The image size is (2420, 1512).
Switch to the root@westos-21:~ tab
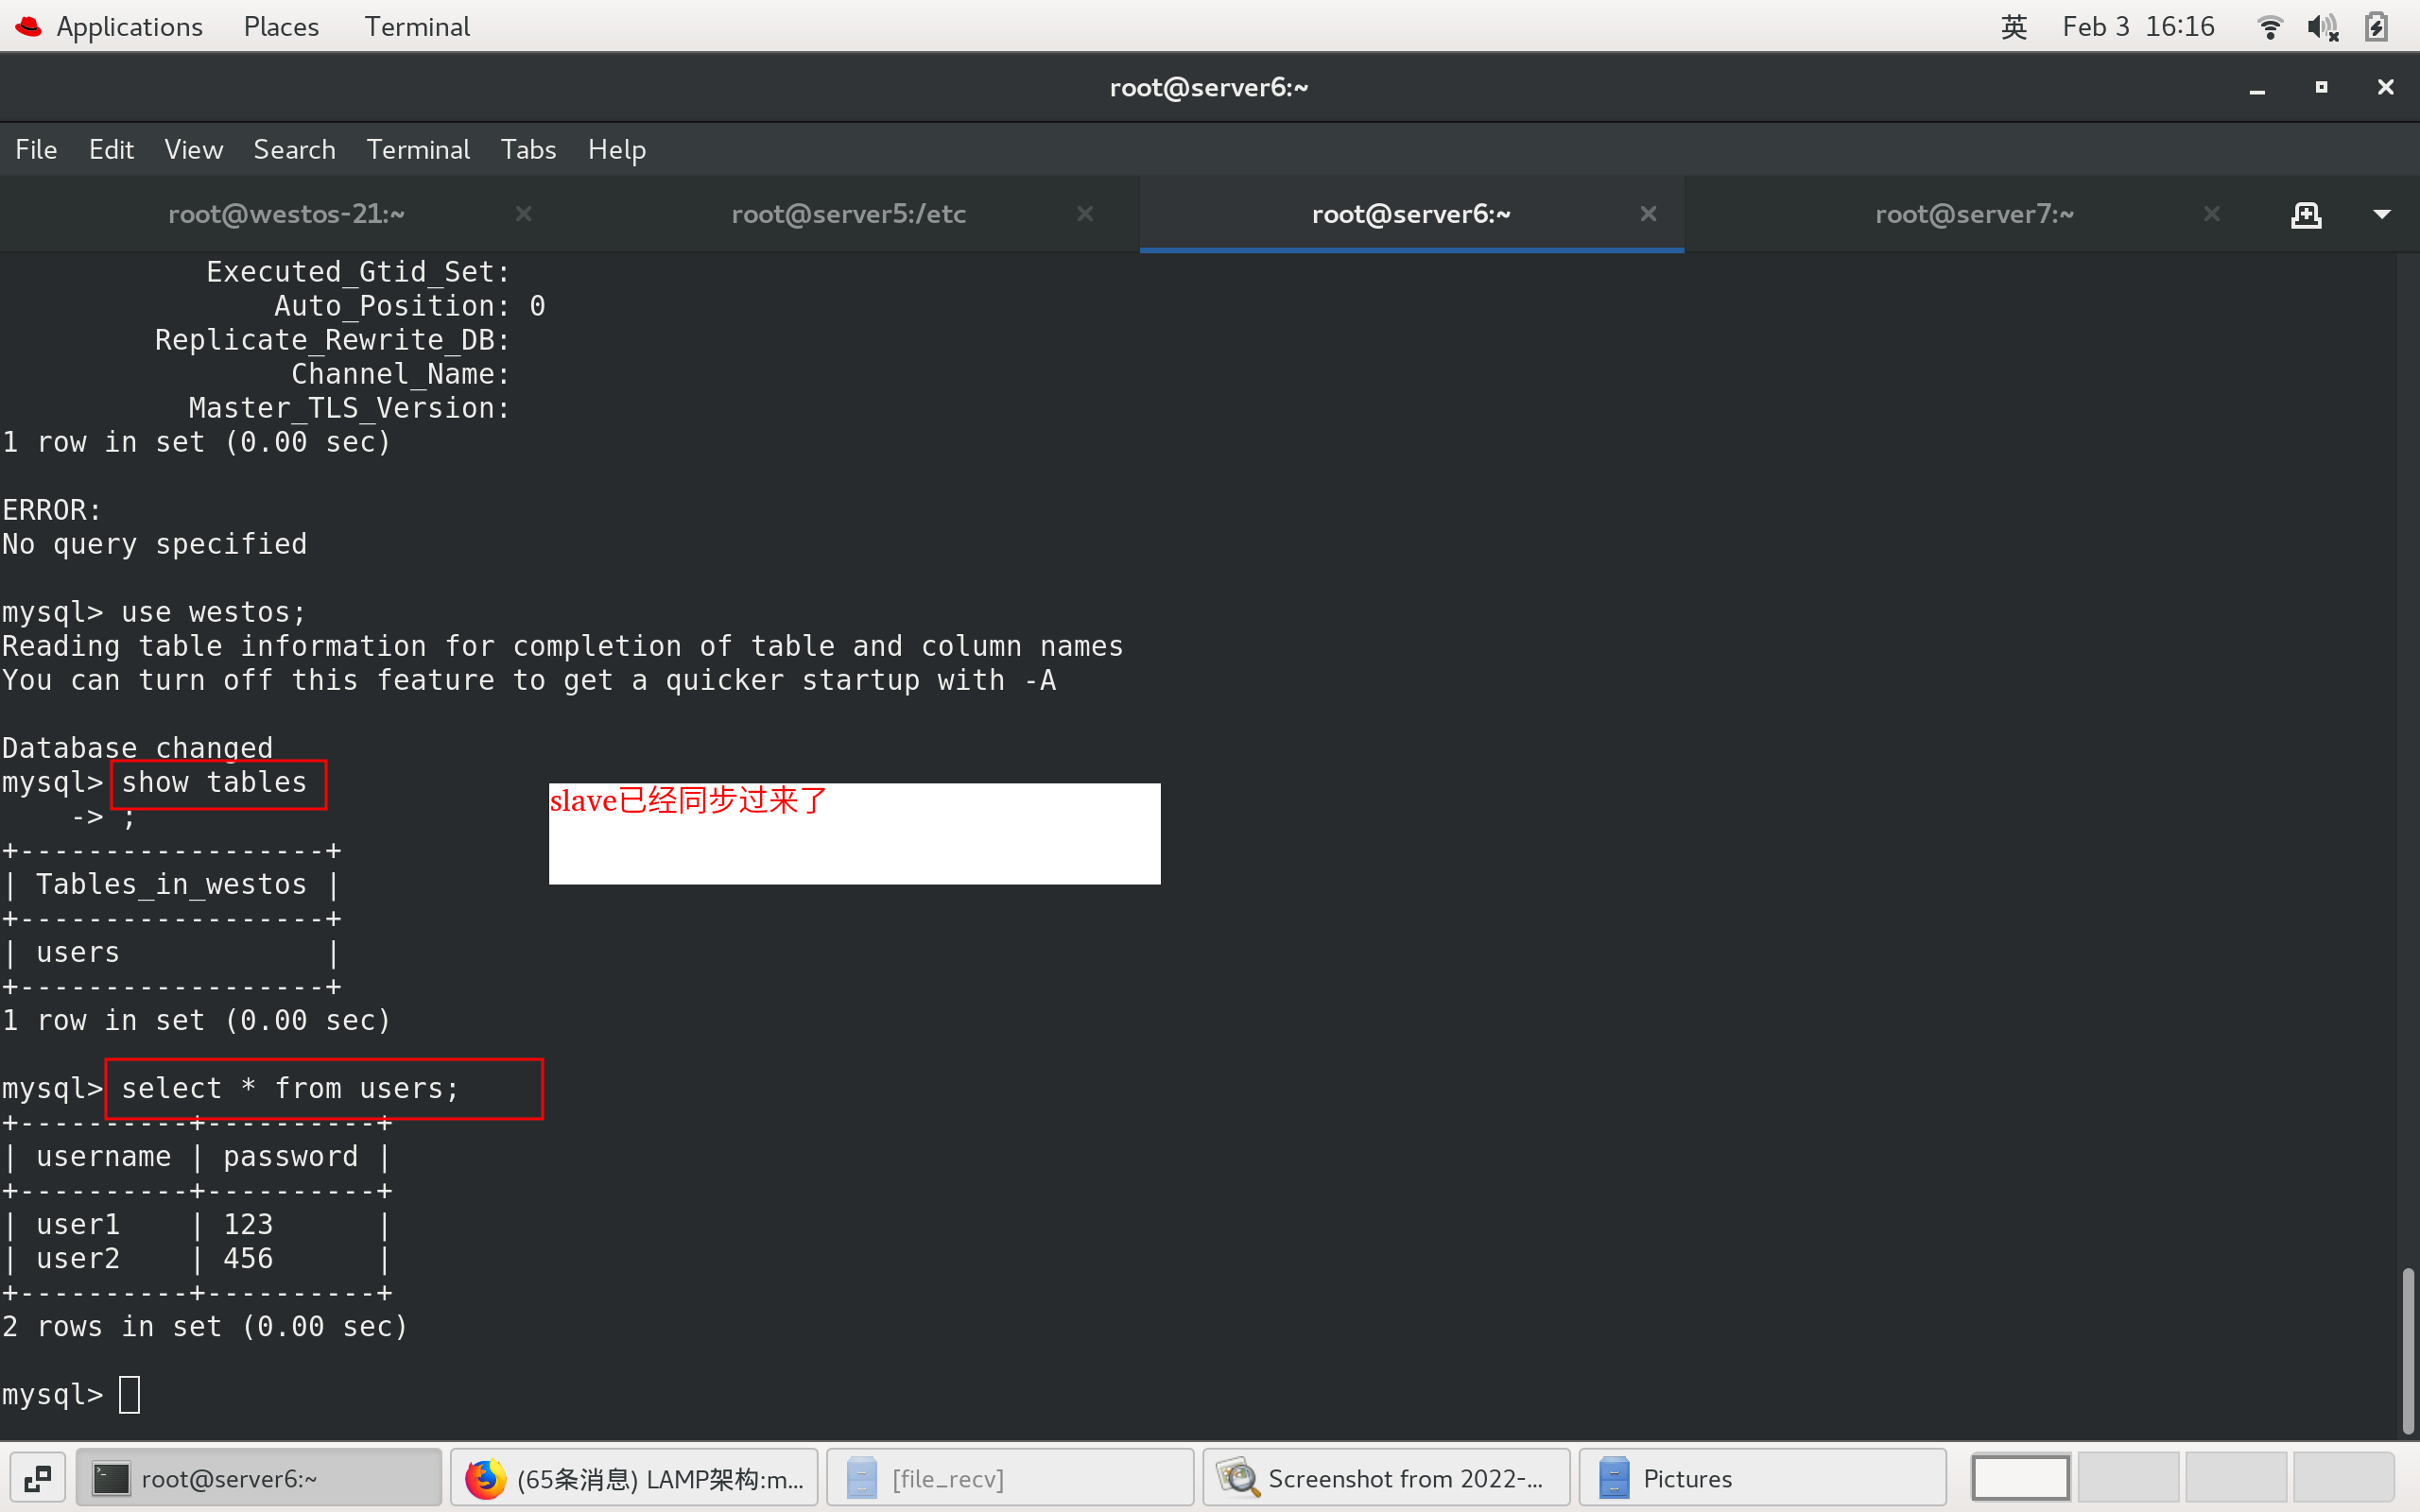286,214
